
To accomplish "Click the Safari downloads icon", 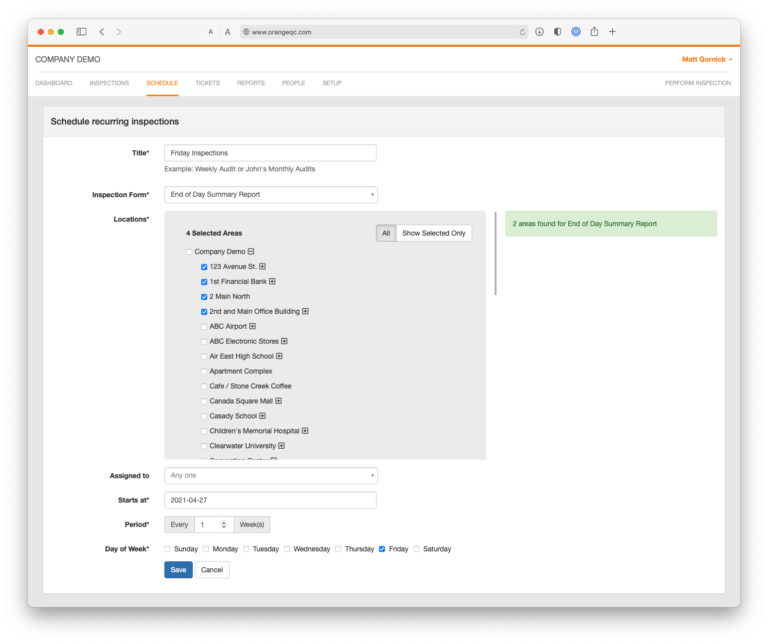I will [539, 32].
